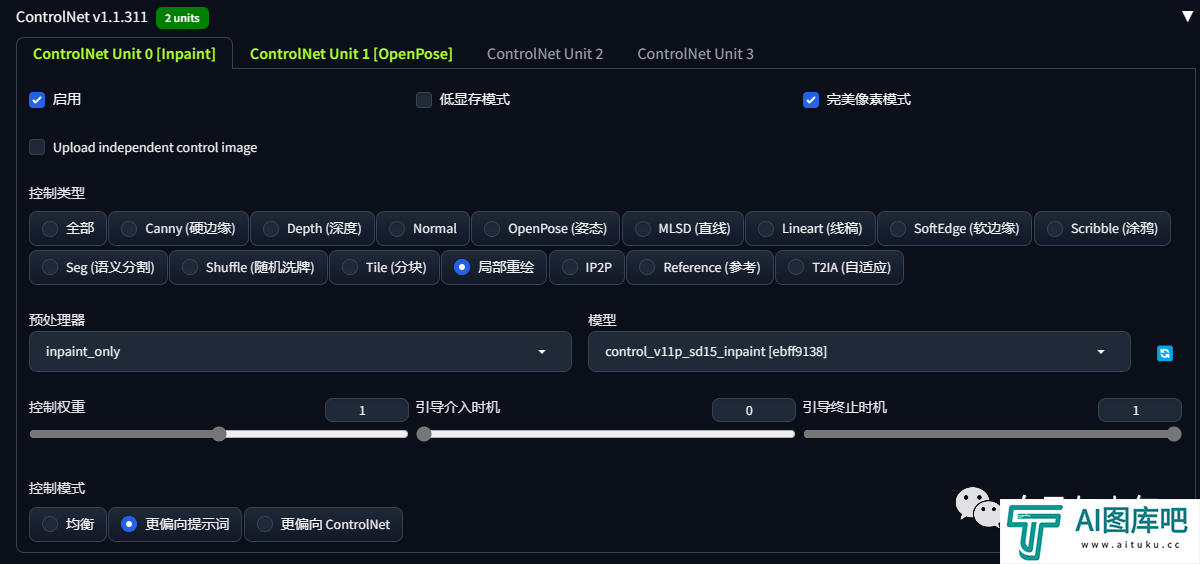This screenshot has height=564, width=1200.
Task: Switch to ControlNet Unit 2 tab
Action: tap(545, 54)
